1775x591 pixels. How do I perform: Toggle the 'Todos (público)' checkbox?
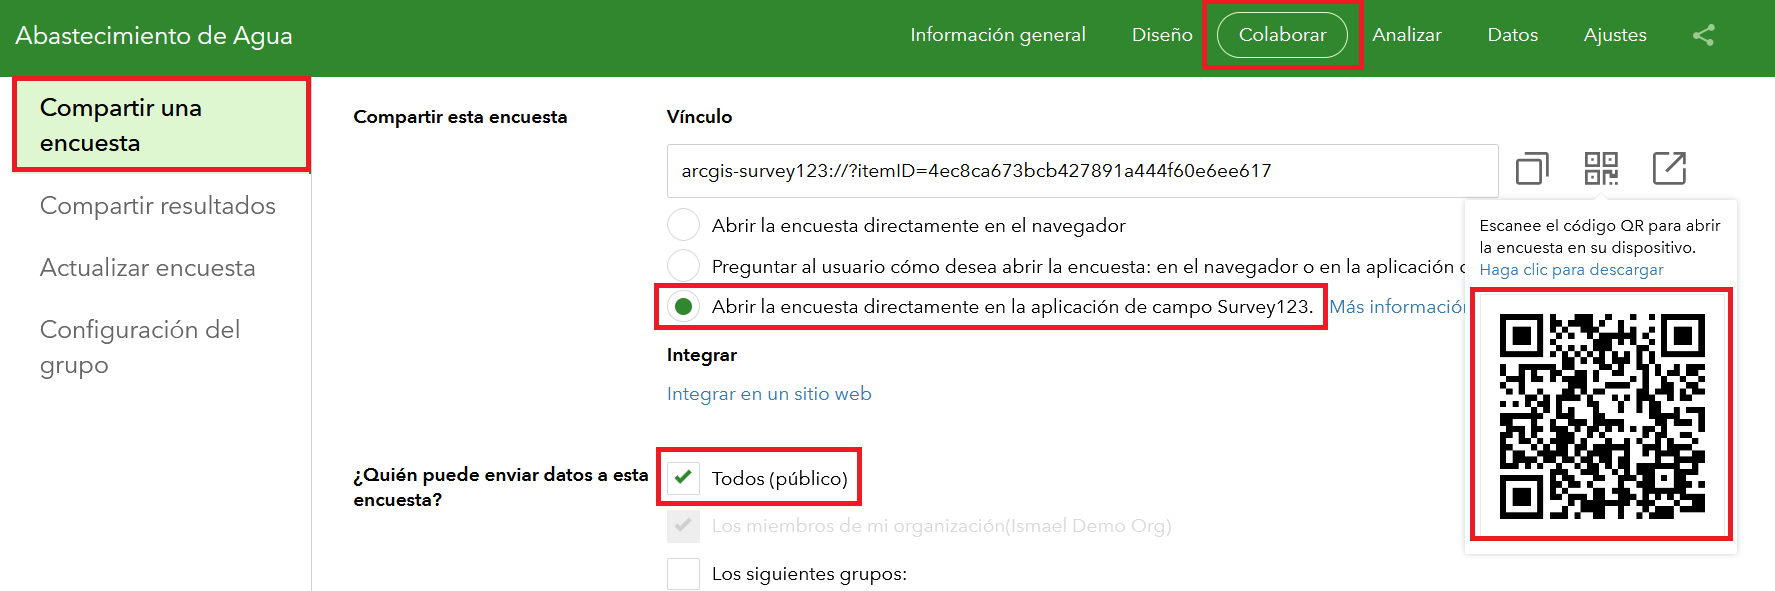pyautogui.click(x=683, y=478)
